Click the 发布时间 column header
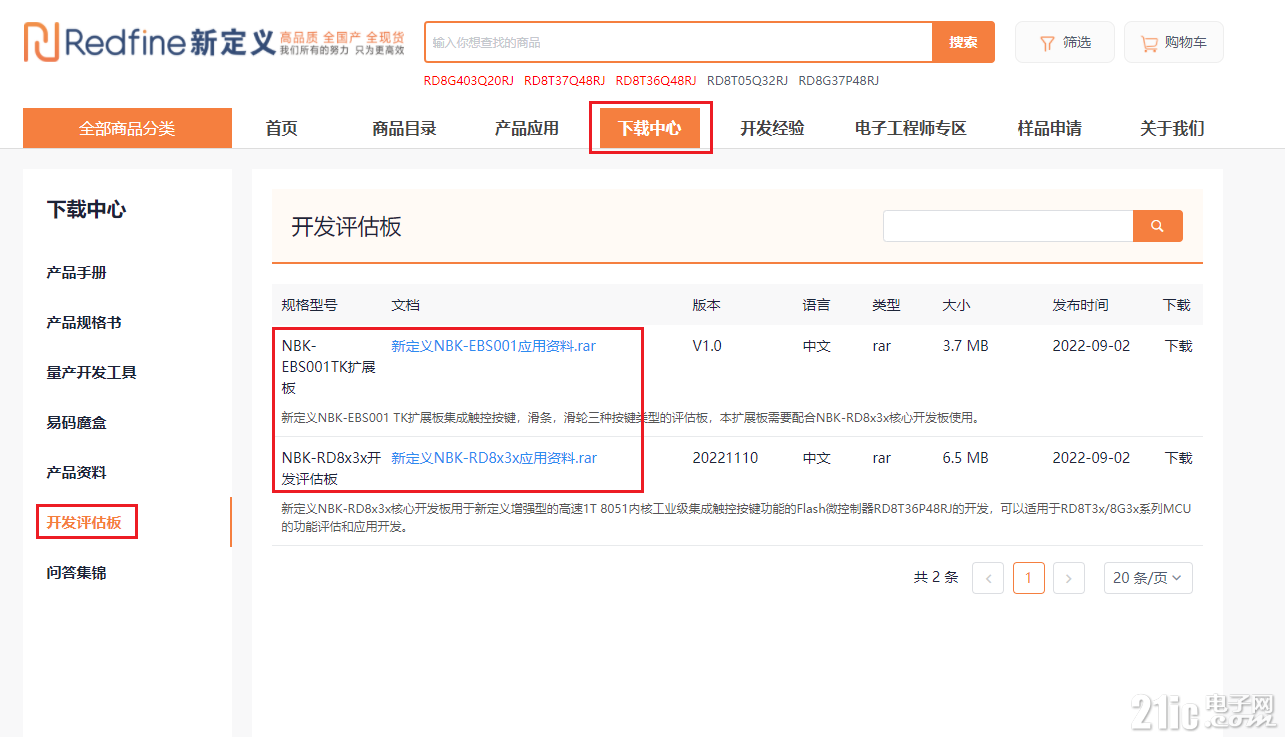 tap(1080, 305)
